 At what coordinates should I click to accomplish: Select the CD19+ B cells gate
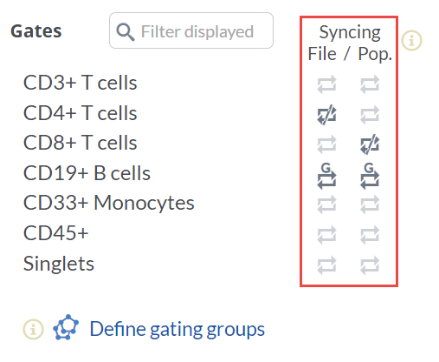[x=87, y=173]
